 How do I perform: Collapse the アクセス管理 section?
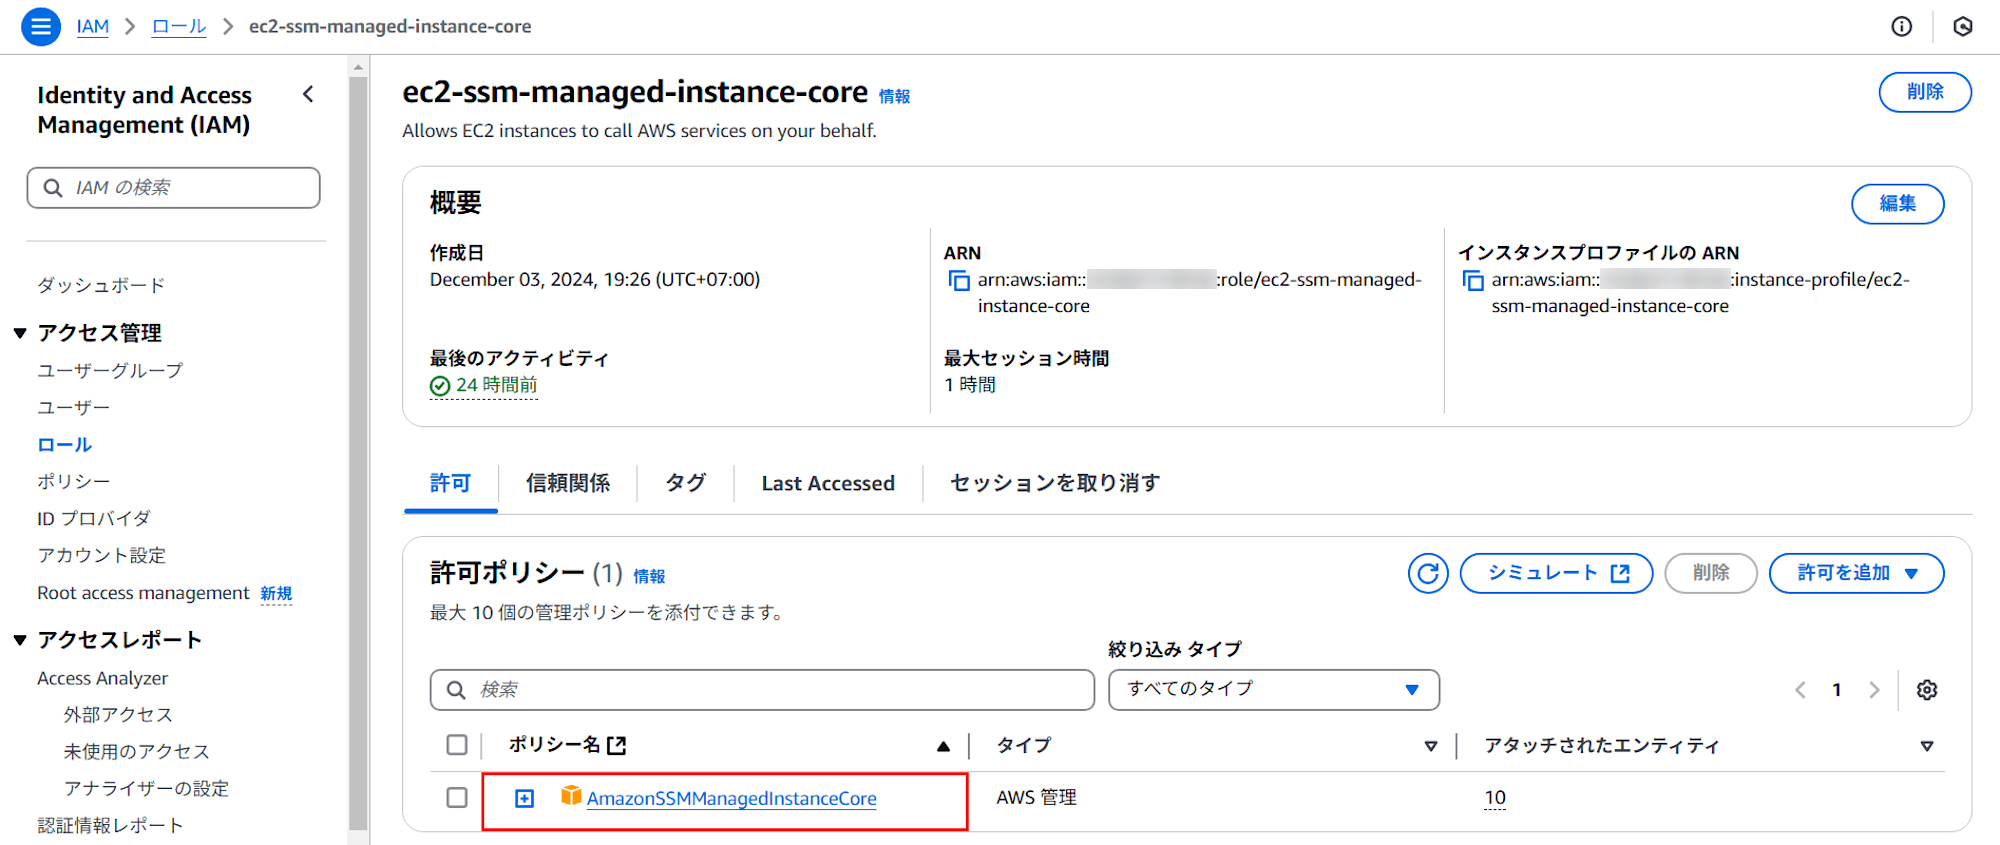pyautogui.click(x=20, y=333)
